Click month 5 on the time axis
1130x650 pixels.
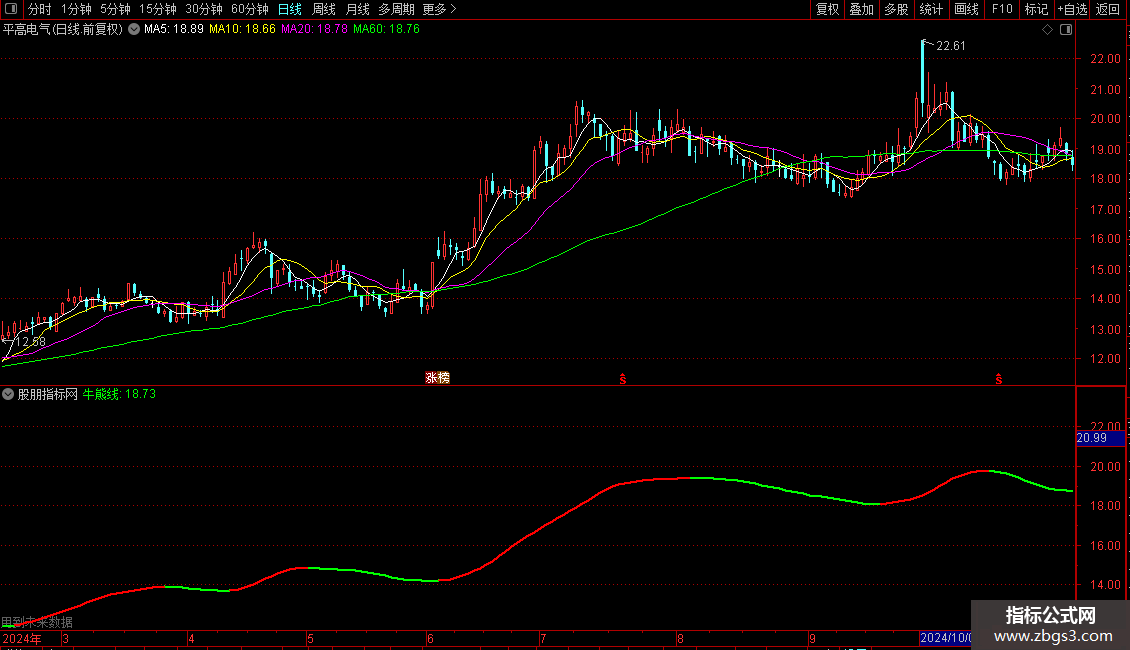(x=310, y=638)
